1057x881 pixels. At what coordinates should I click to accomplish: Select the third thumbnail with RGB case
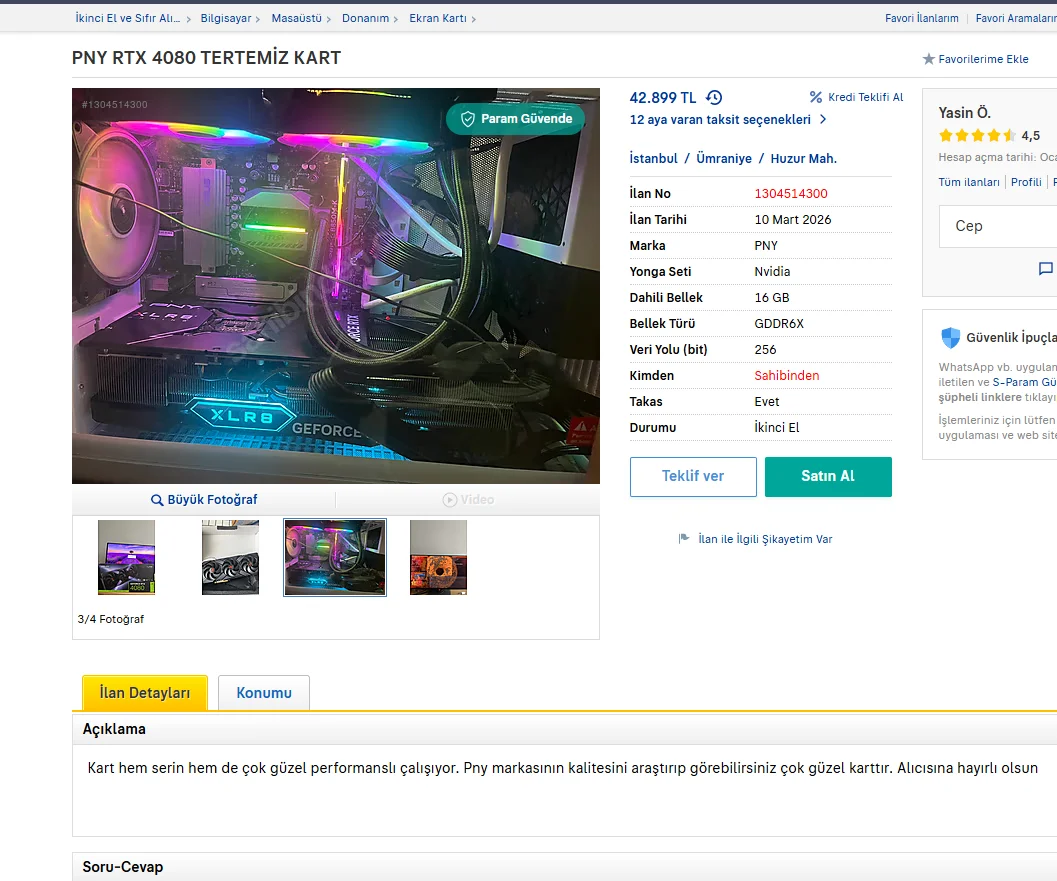[335, 557]
